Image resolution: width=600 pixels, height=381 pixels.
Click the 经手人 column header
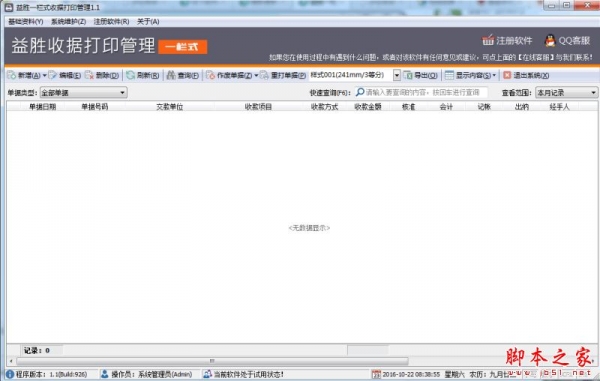pyautogui.click(x=559, y=107)
